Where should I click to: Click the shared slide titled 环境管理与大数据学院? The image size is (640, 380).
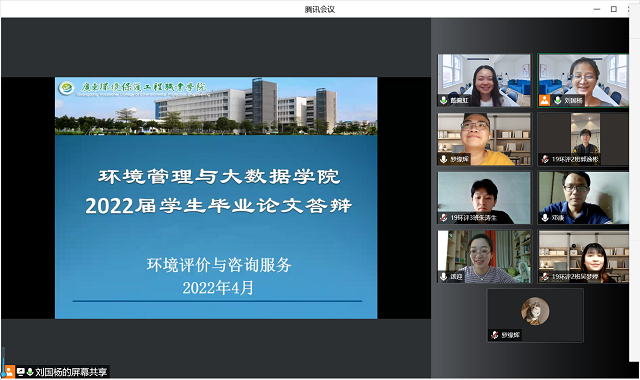216,198
